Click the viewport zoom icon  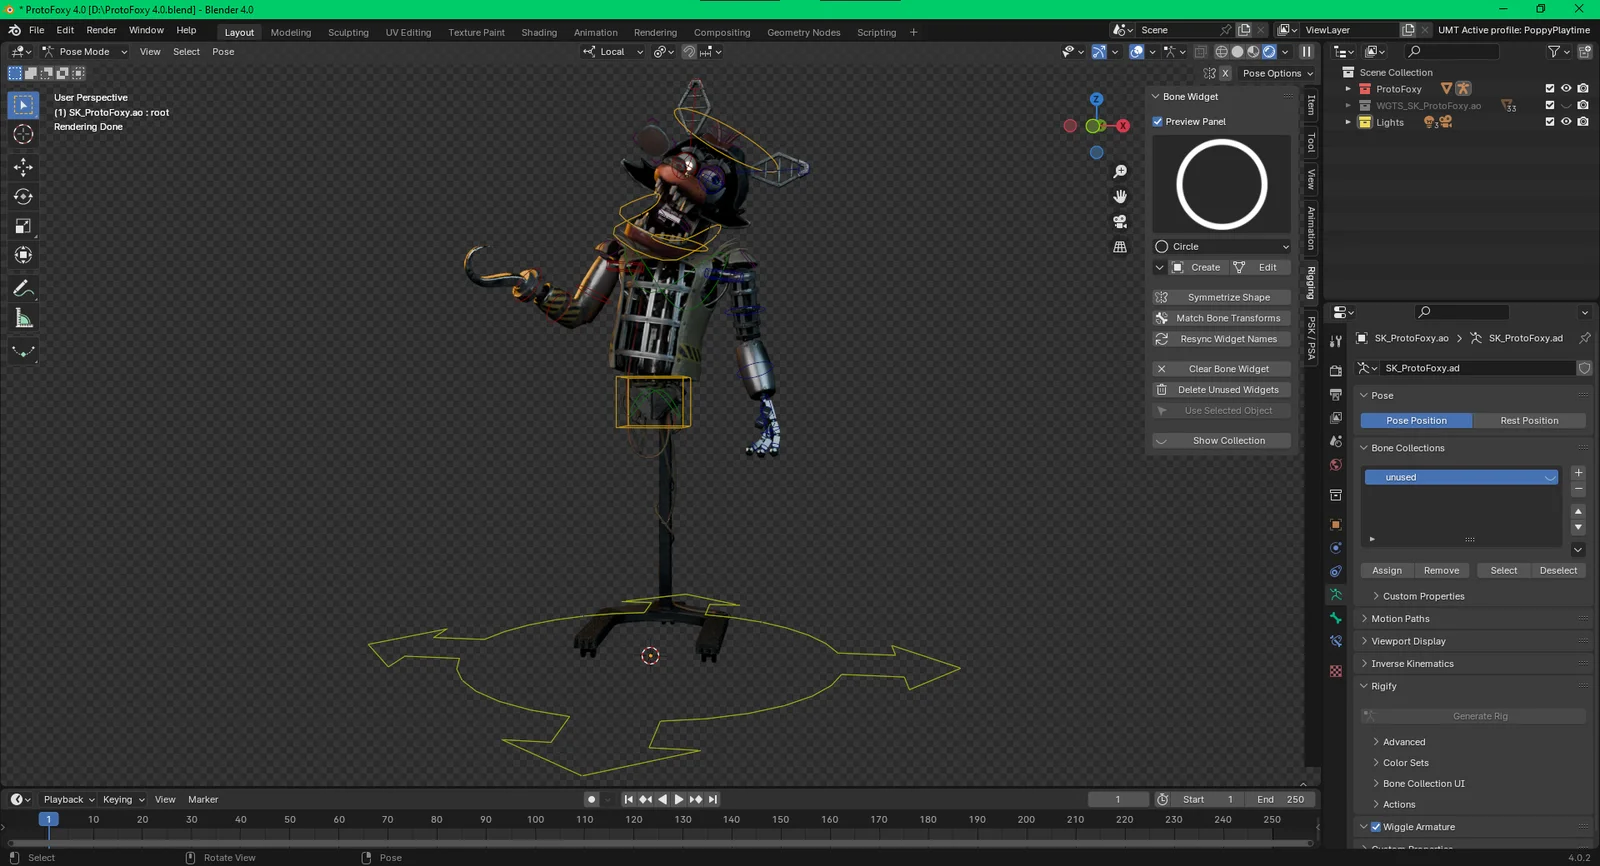1120,172
